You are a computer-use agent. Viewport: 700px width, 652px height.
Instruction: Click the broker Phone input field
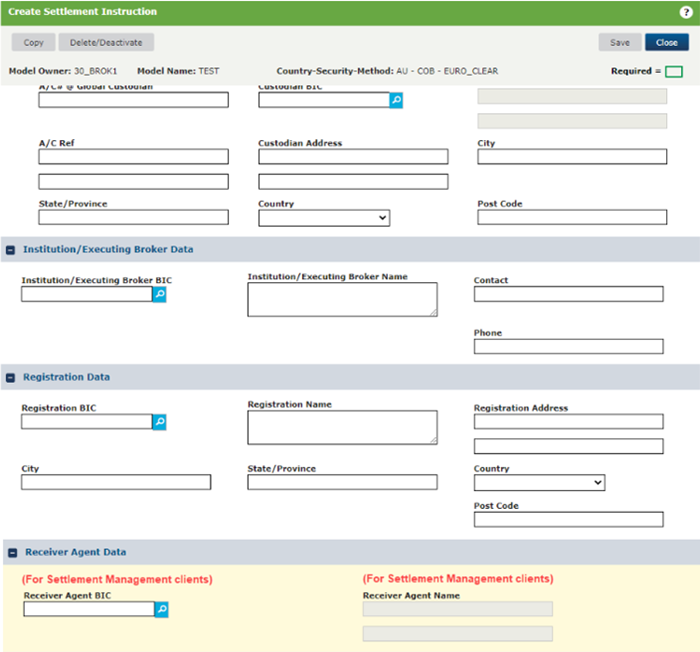568,346
